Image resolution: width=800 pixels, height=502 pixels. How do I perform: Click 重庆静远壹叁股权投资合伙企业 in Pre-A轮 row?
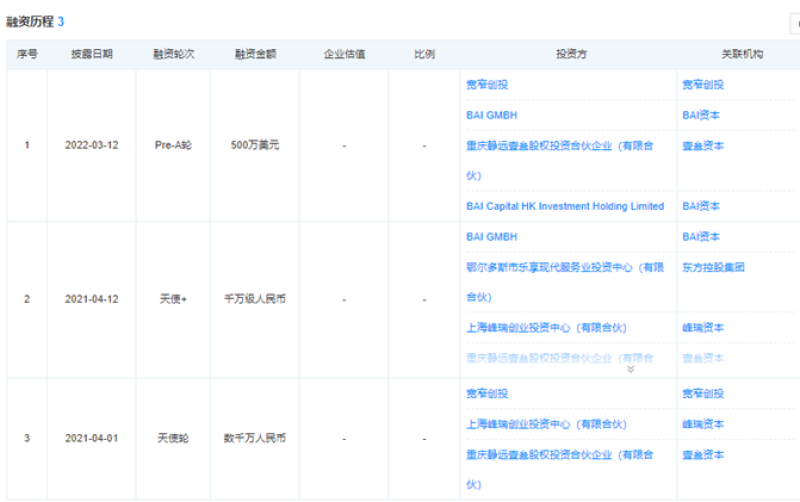click(x=559, y=146)
